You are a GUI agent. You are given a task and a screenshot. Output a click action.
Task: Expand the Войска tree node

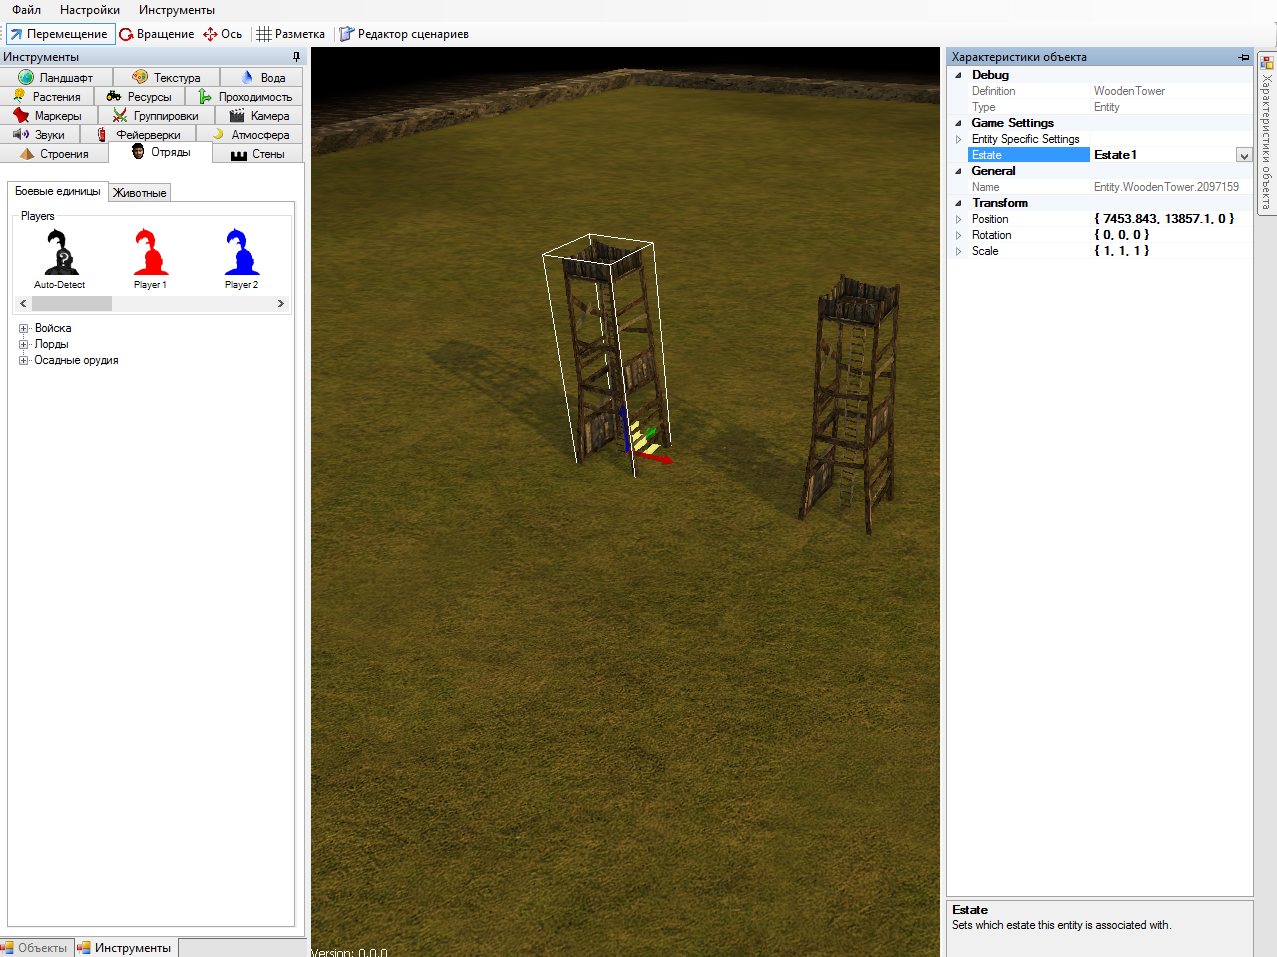[x=24, y=328]
